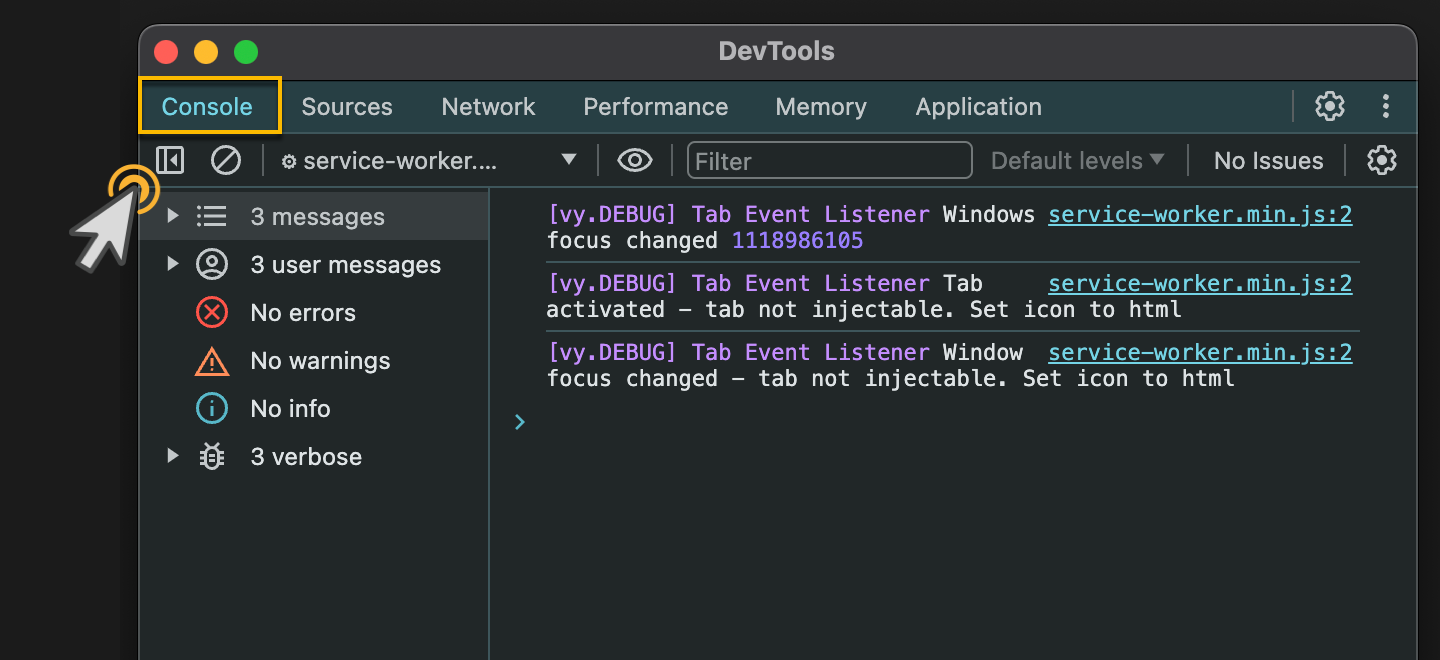Switch to the Memory tab

[821, 106]
